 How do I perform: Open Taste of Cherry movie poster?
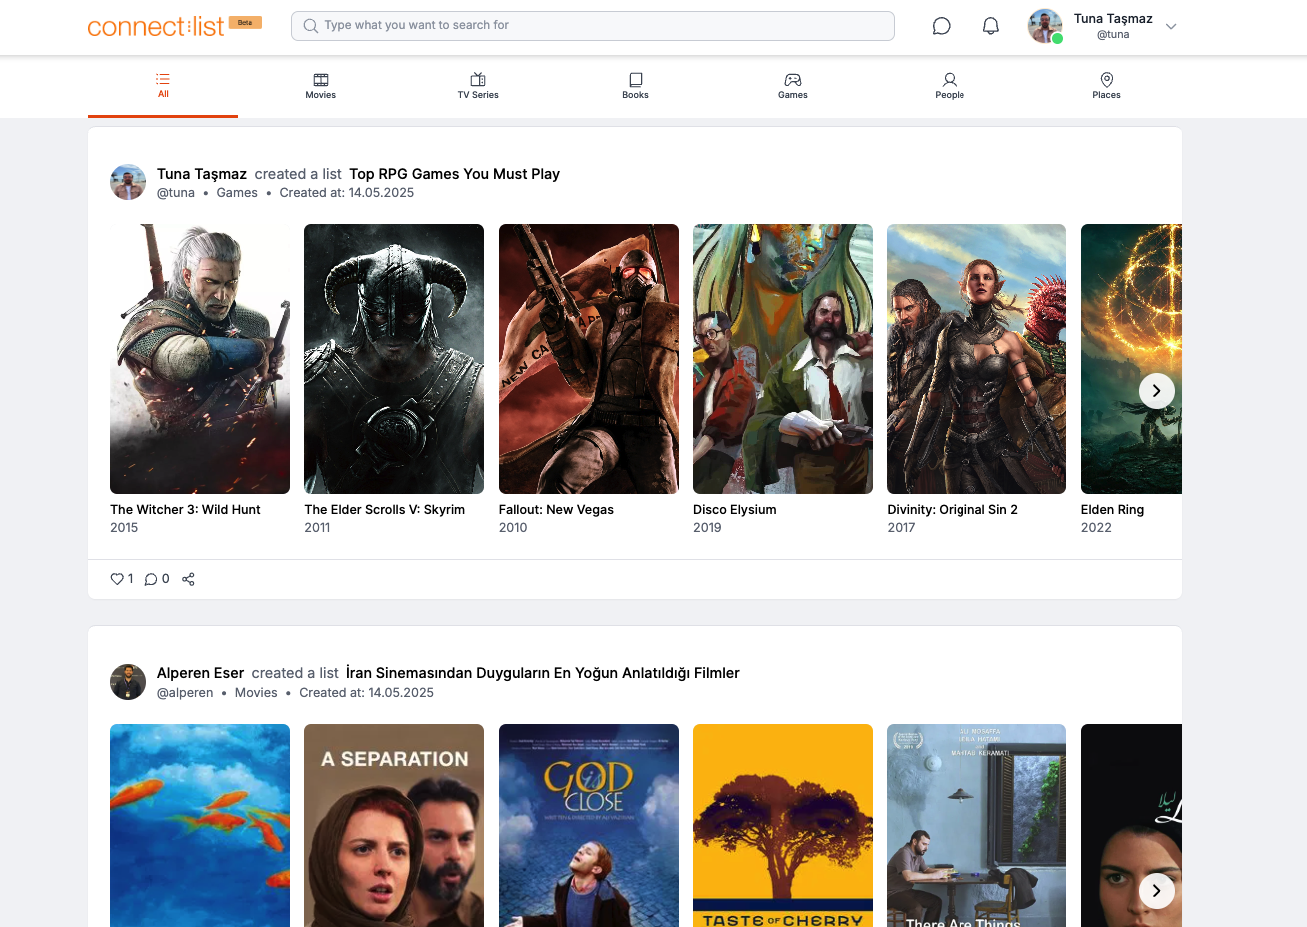783,825
